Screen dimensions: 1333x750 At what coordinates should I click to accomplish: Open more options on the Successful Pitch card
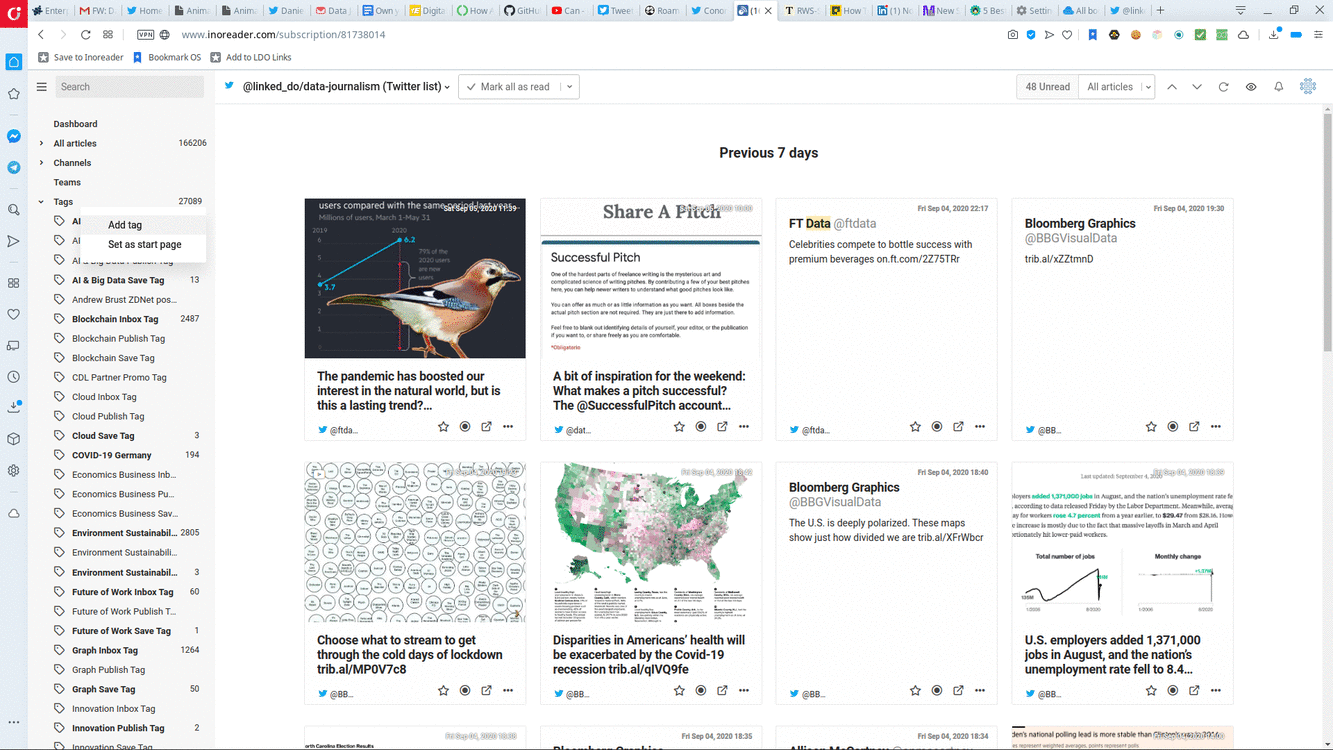coord(744,427)
